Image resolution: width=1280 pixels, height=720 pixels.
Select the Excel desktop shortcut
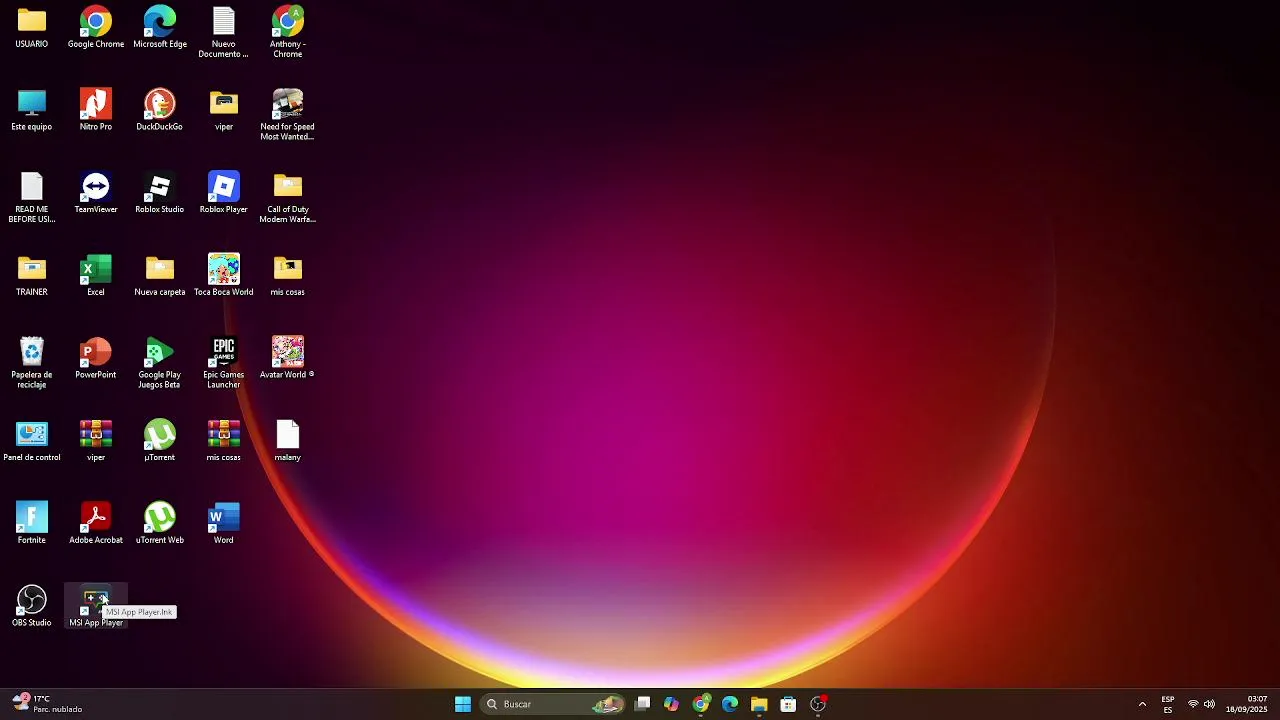click(x=96, y=276)
